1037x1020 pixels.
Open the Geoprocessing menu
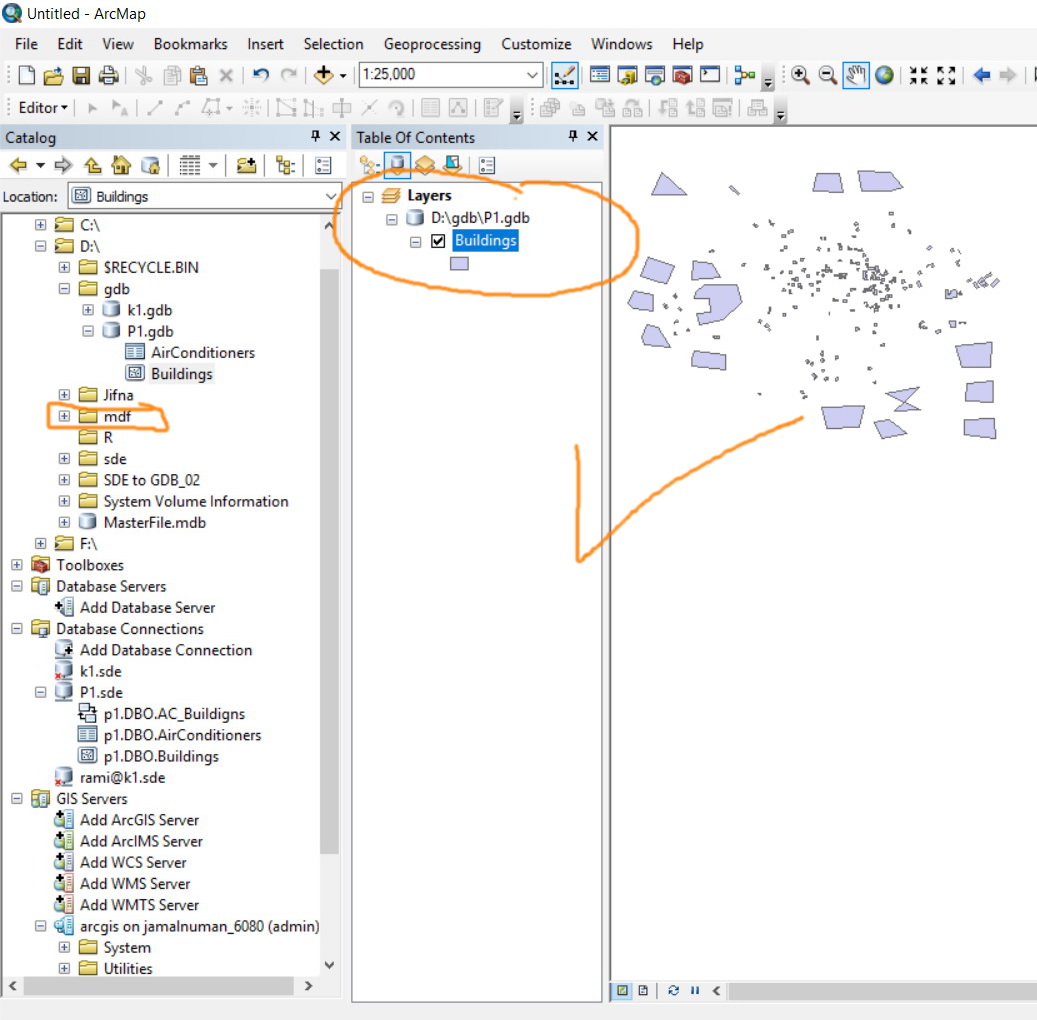[x=432, y=44]
